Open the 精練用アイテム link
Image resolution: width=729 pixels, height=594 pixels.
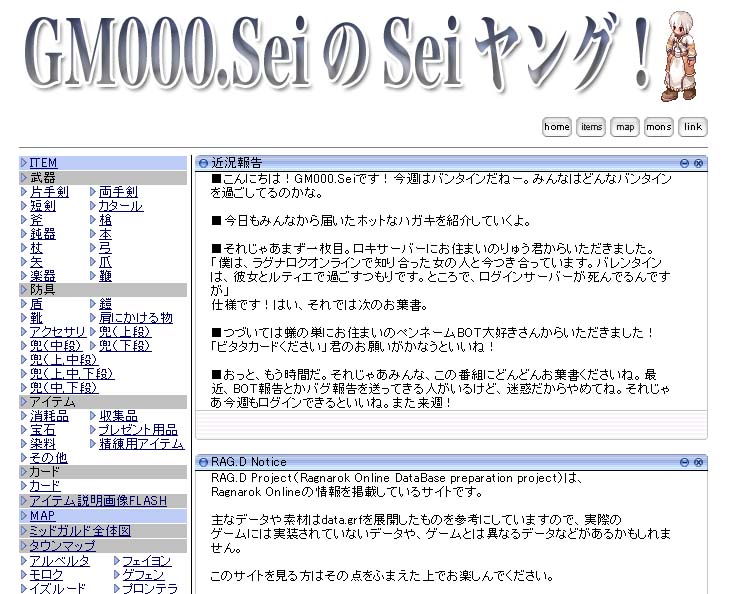pos(141,443)
